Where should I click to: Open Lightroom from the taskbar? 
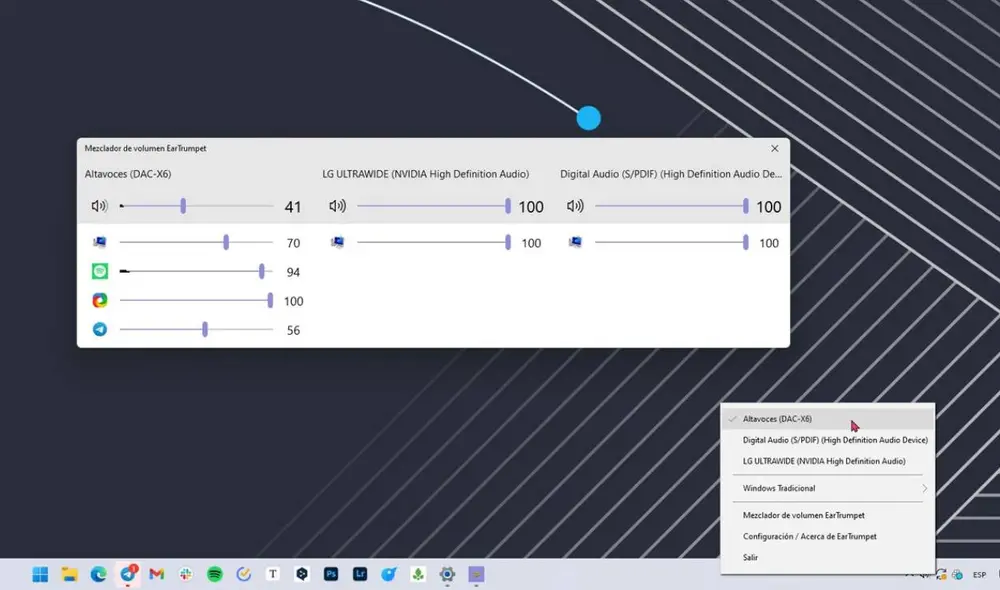359,575
